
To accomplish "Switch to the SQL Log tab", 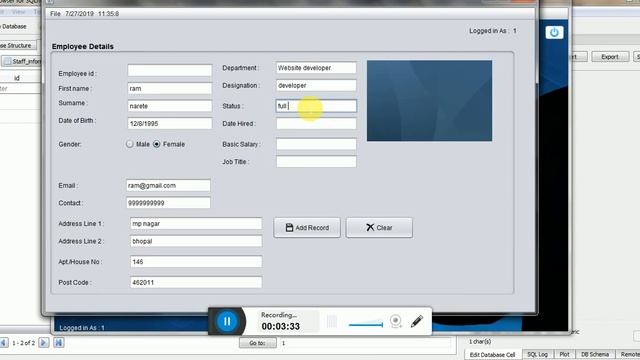I will coord(537,354).
